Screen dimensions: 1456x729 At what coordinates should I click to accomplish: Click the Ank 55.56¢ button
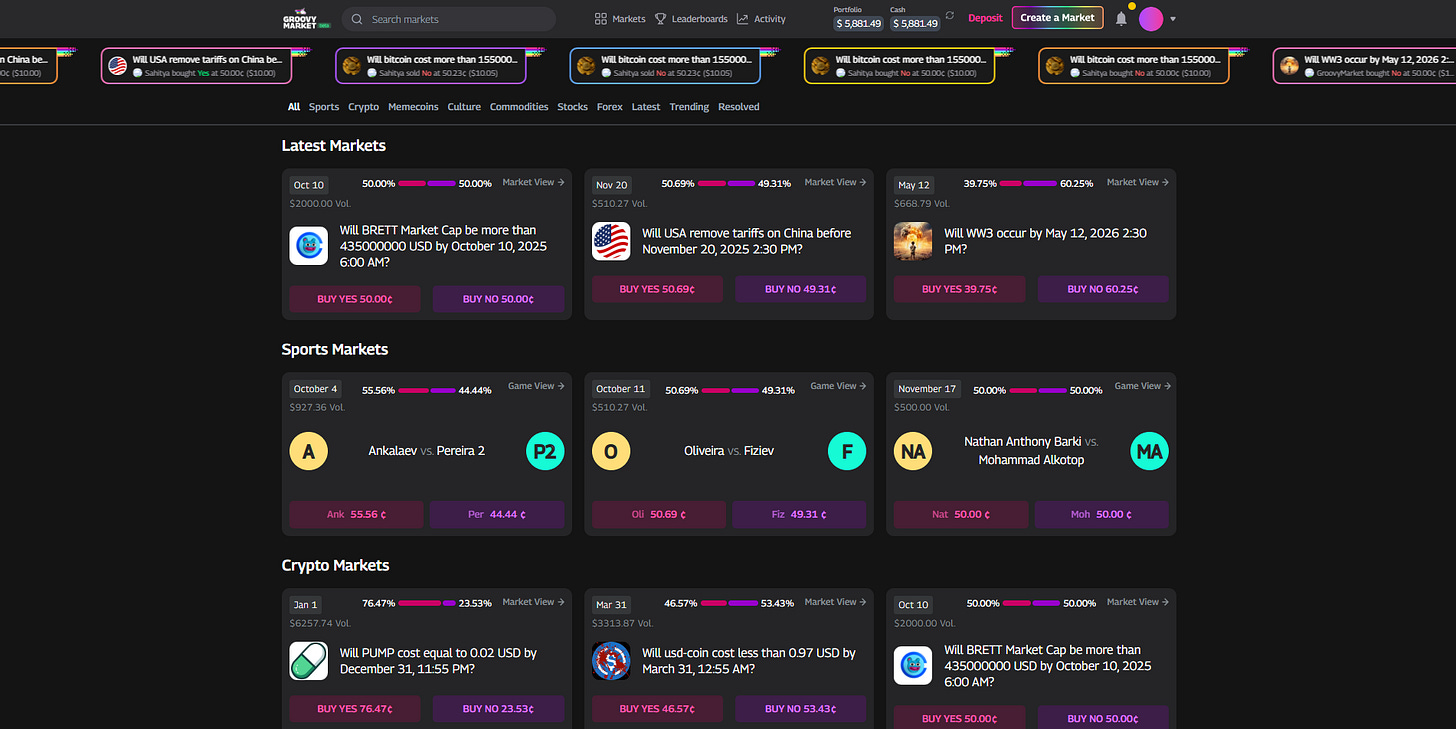[355, 515]
